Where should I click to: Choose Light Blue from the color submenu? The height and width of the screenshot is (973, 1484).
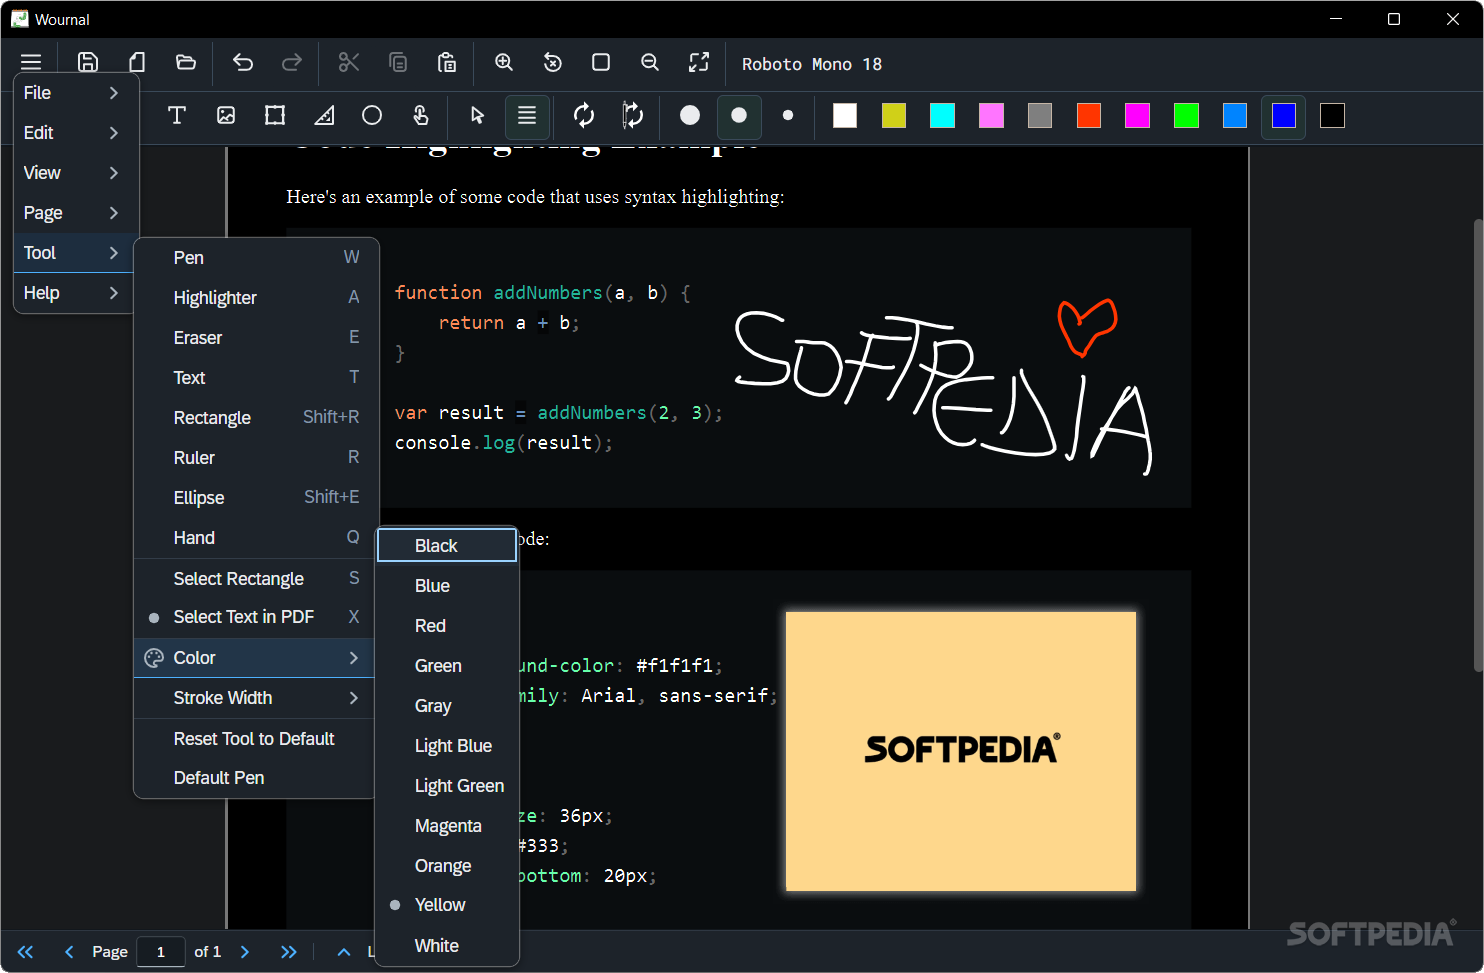pyautogui.click(x=447, y=746)
